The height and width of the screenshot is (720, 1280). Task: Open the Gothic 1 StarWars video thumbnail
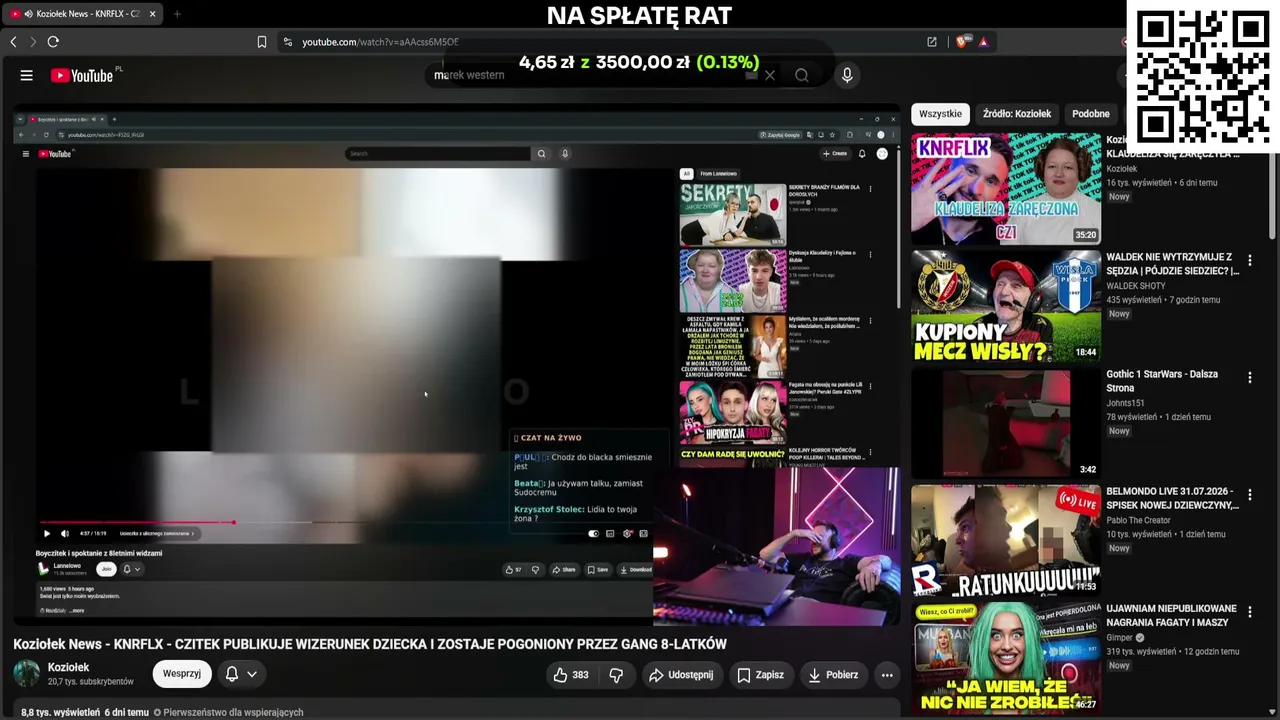click(1006, 423)
